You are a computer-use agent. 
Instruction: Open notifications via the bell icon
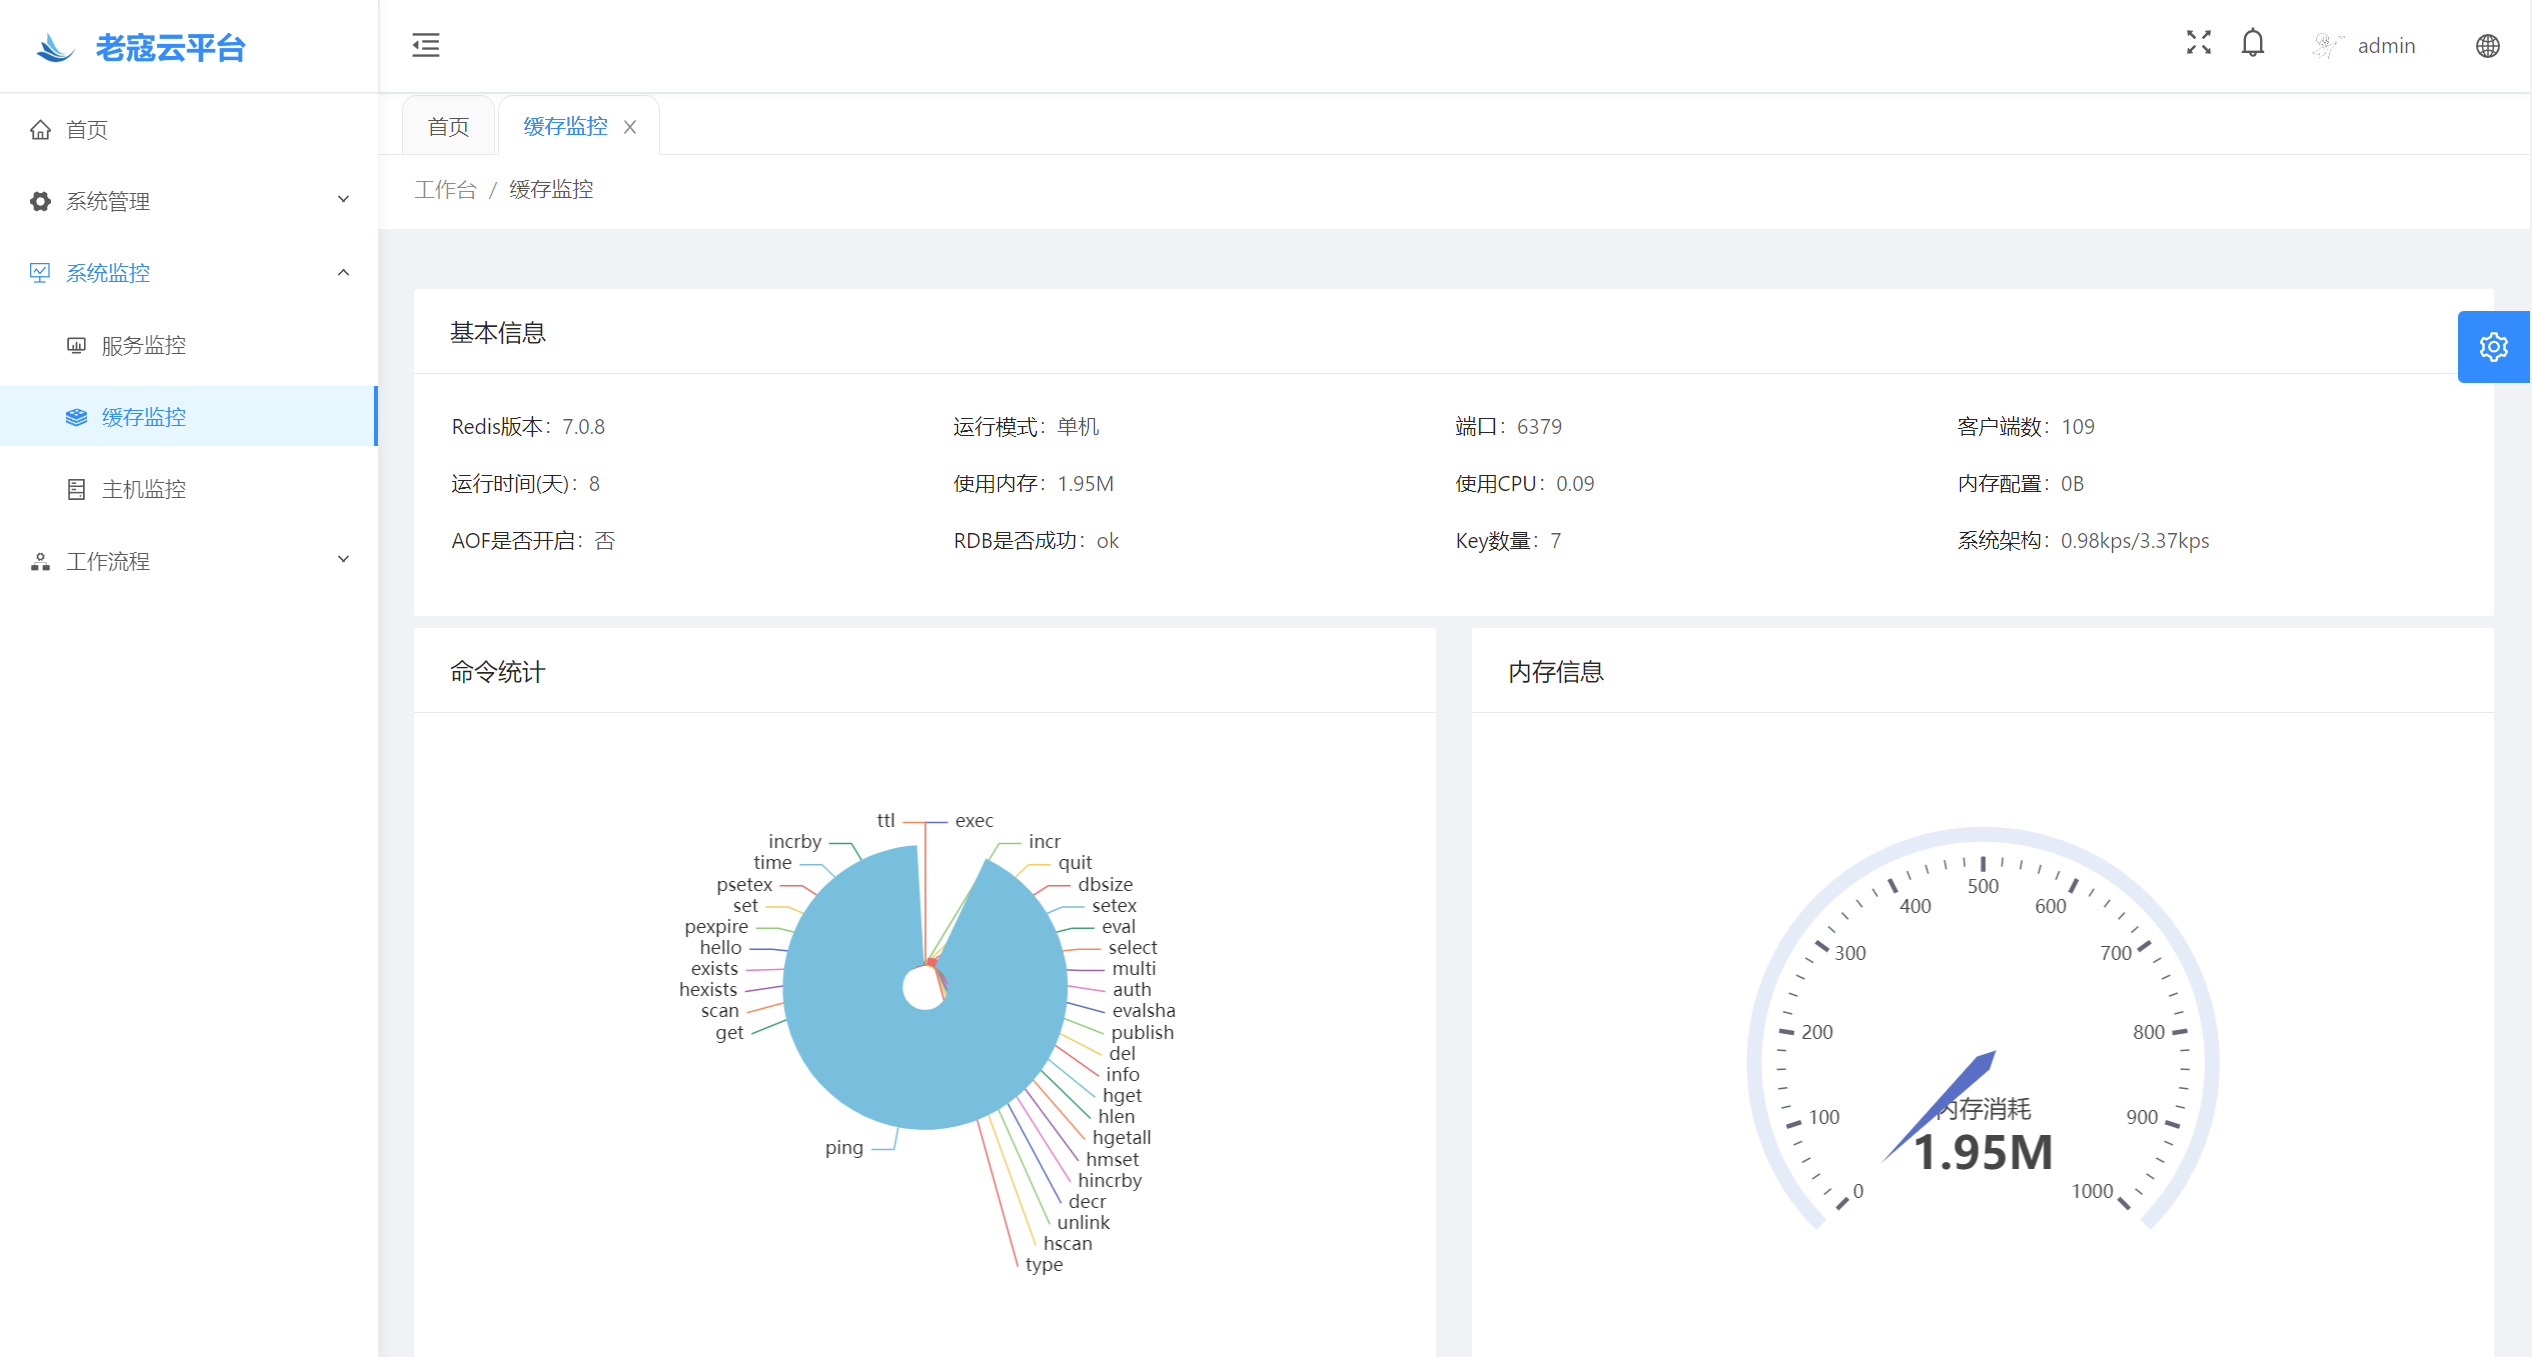(2252, 43)
